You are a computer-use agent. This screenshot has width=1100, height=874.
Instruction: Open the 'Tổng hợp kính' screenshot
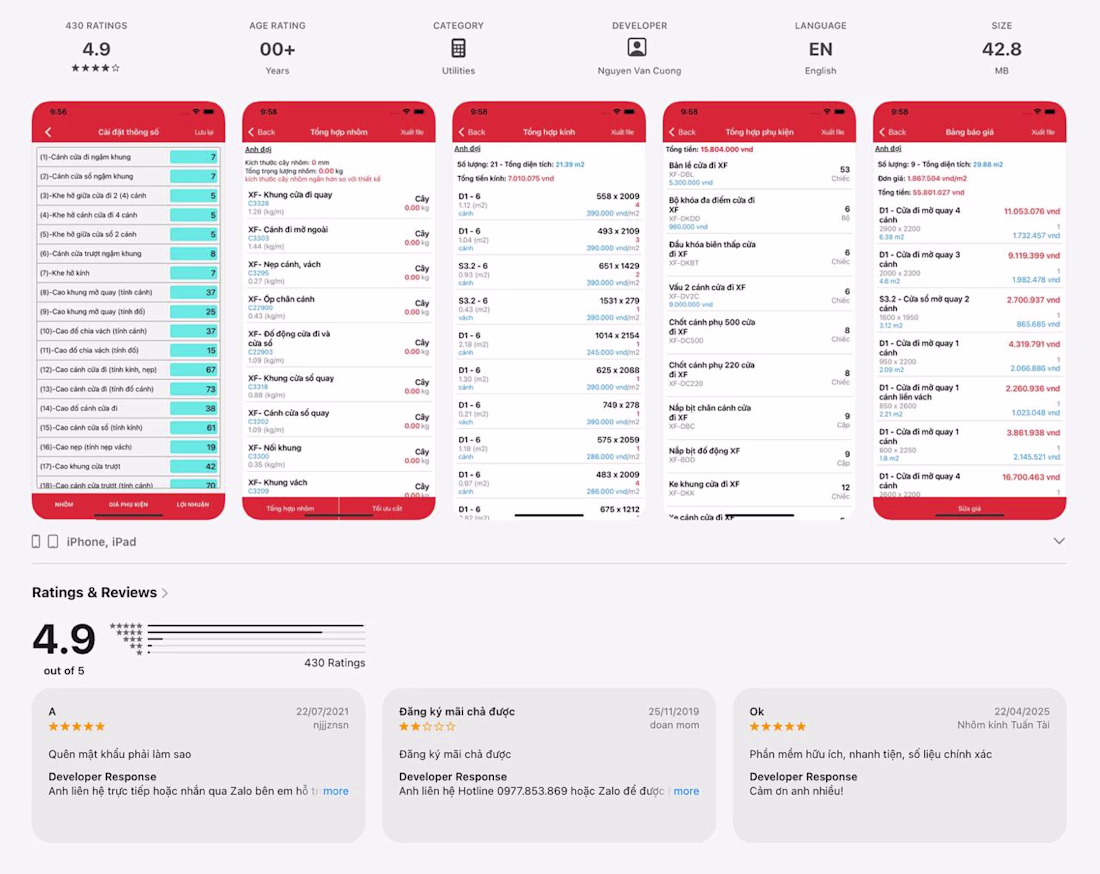[x=549, y=310]
